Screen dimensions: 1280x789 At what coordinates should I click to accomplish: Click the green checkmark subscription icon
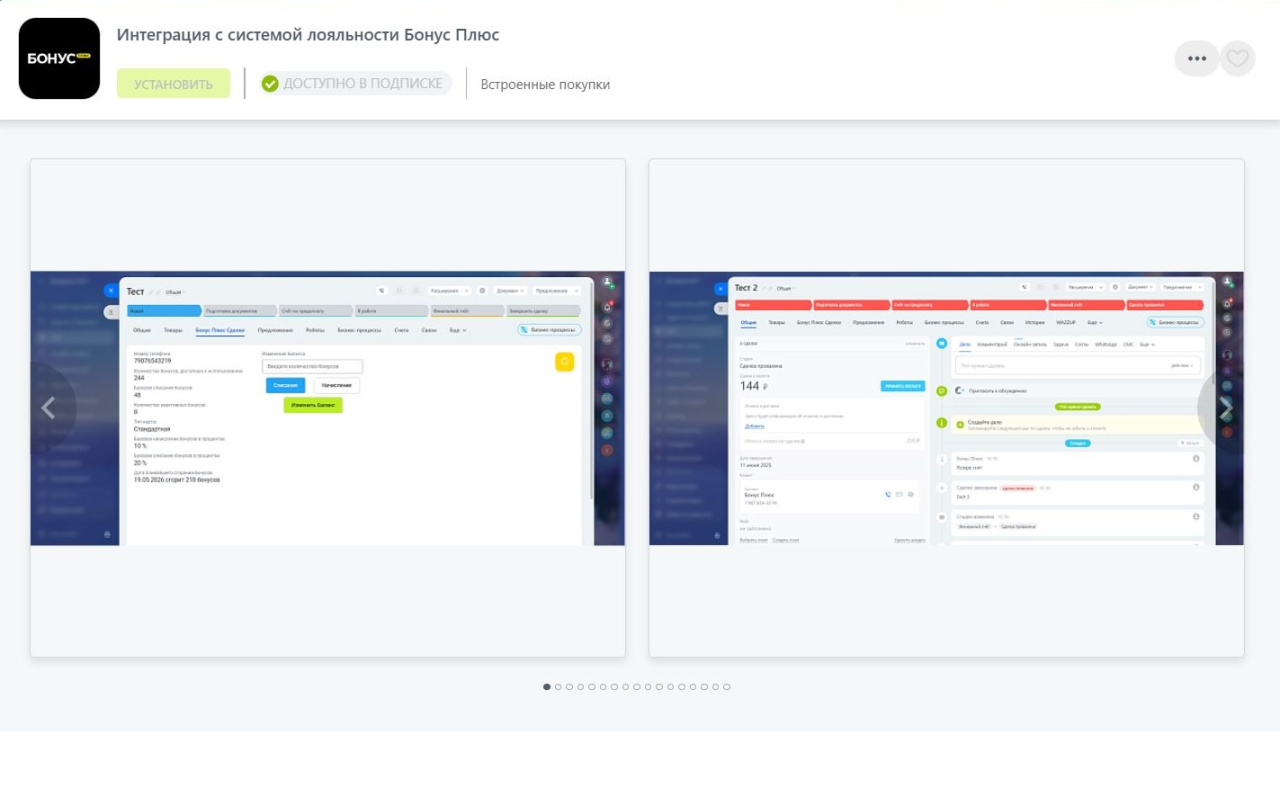pos(270,83)
